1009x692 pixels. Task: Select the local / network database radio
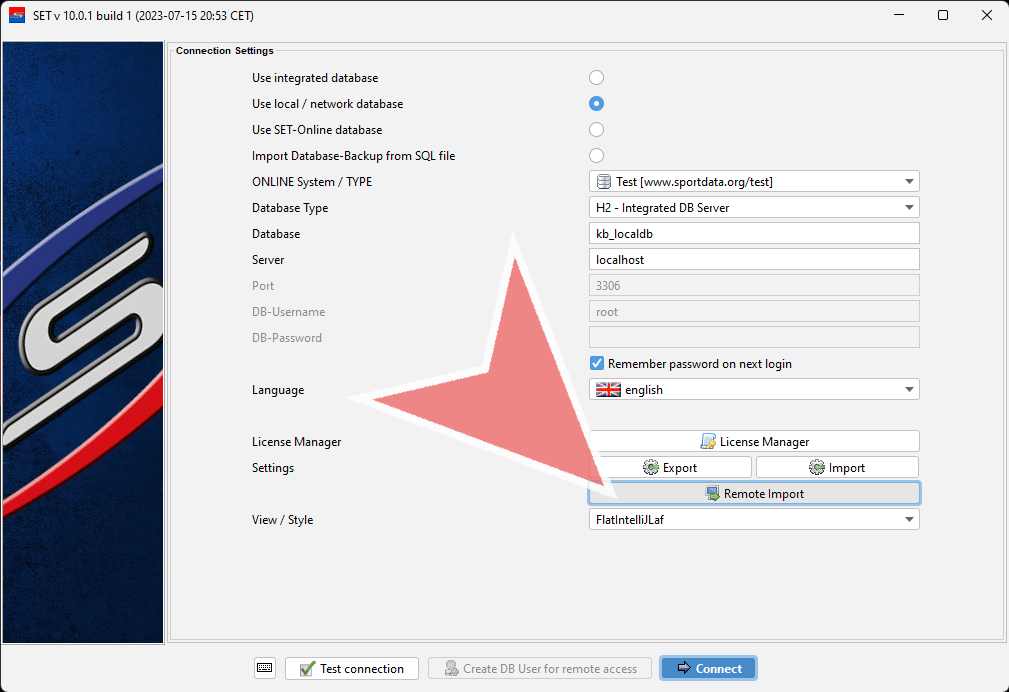click(597, 104)
